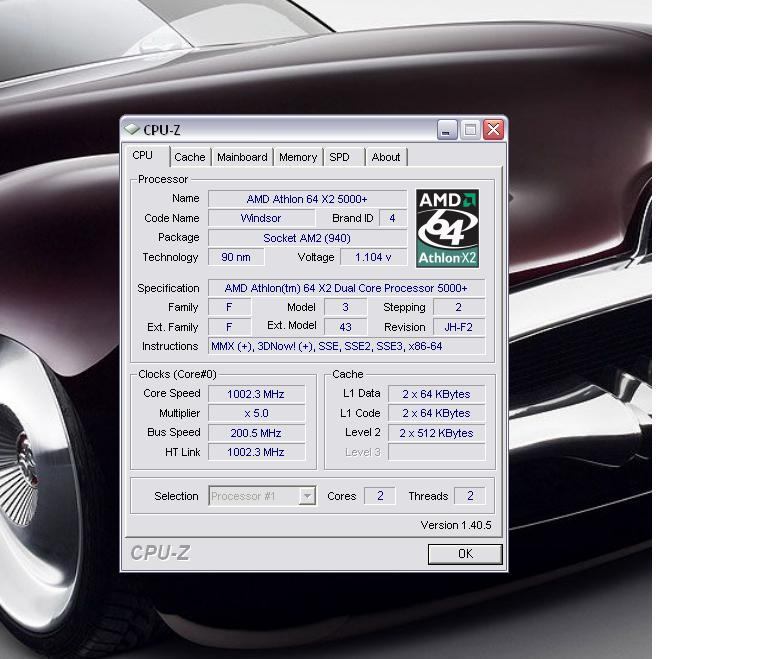Click the Clocks (Core#0) group label
Screen dimensions: 760x659
click(177, 374)
